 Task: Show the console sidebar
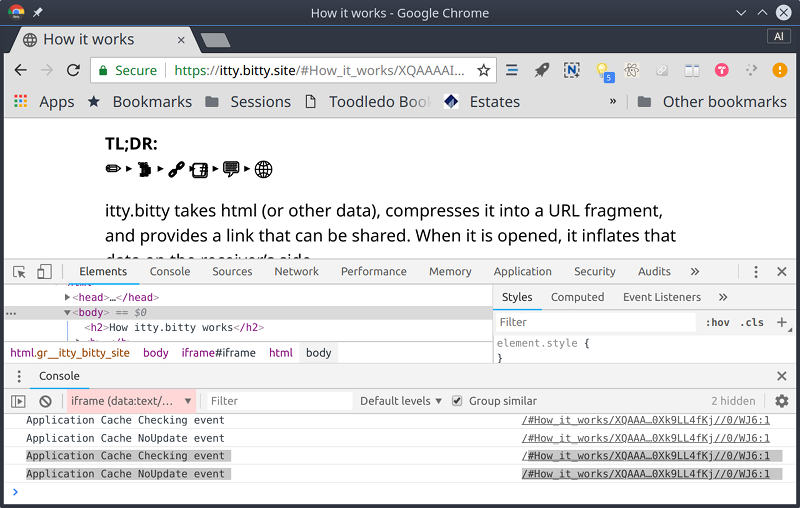click(x=19, y=401)
